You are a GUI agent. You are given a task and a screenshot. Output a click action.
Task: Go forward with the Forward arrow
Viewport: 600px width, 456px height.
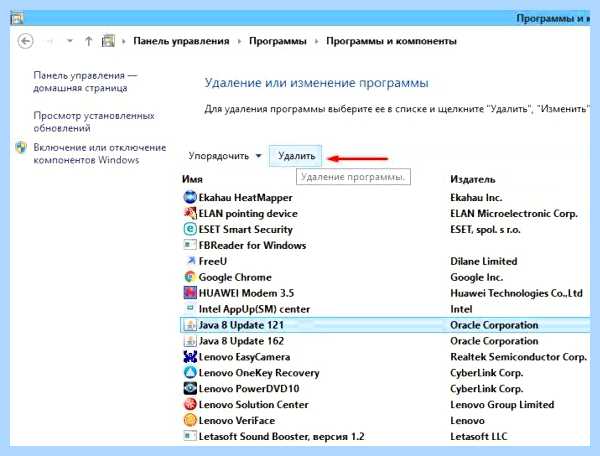pyautogui.click(x=50, y=41)
